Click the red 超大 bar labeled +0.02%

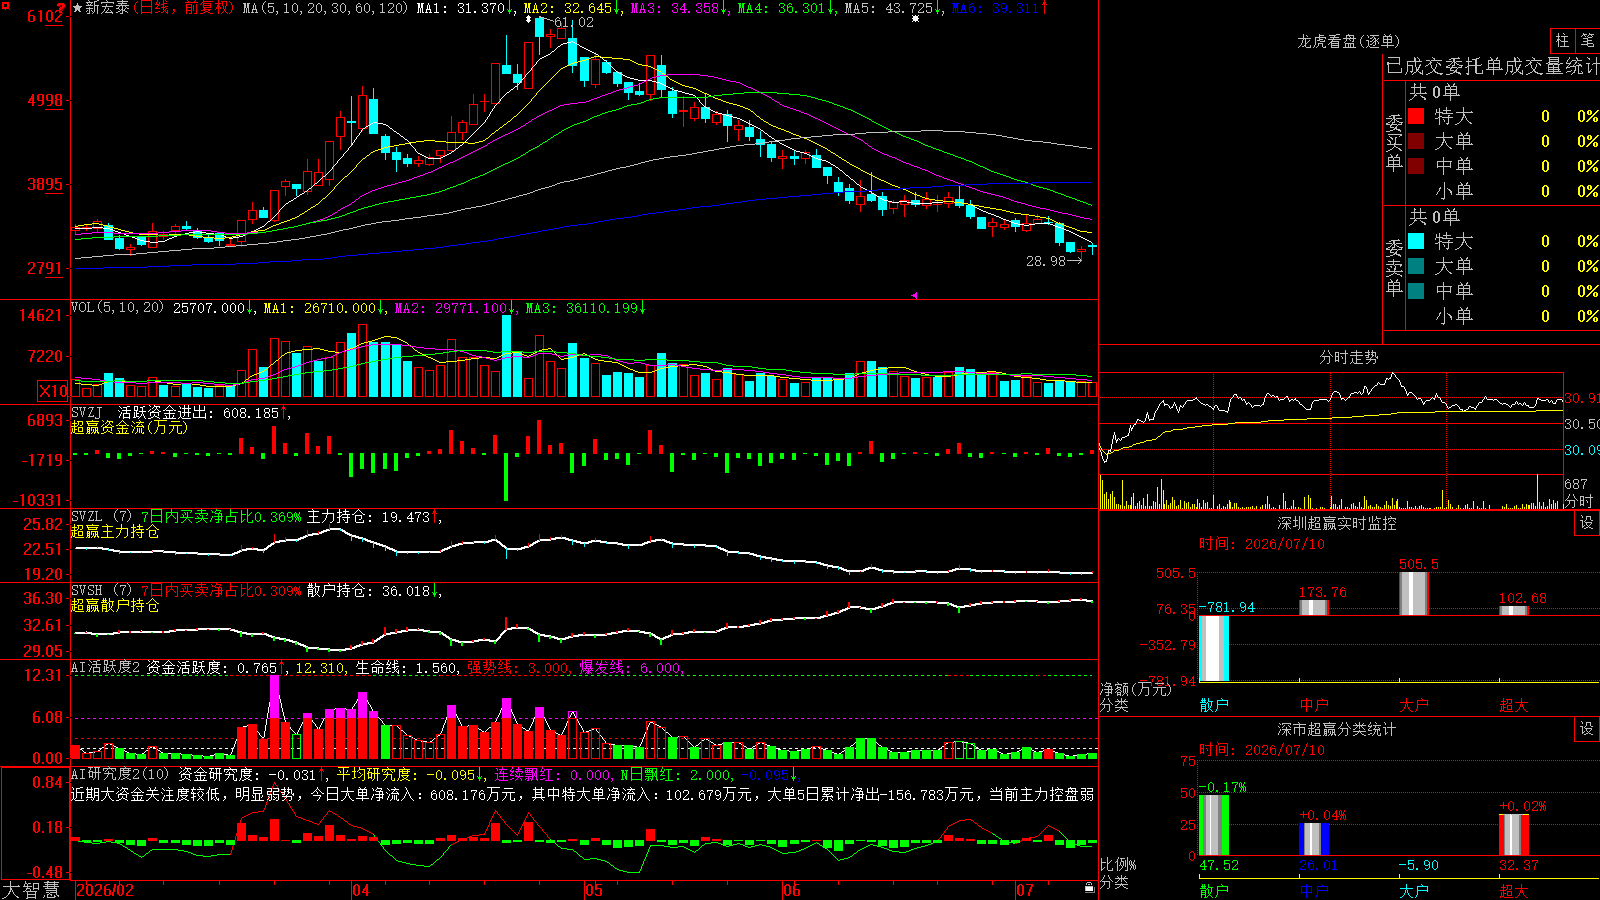(x=1514, y=835)
